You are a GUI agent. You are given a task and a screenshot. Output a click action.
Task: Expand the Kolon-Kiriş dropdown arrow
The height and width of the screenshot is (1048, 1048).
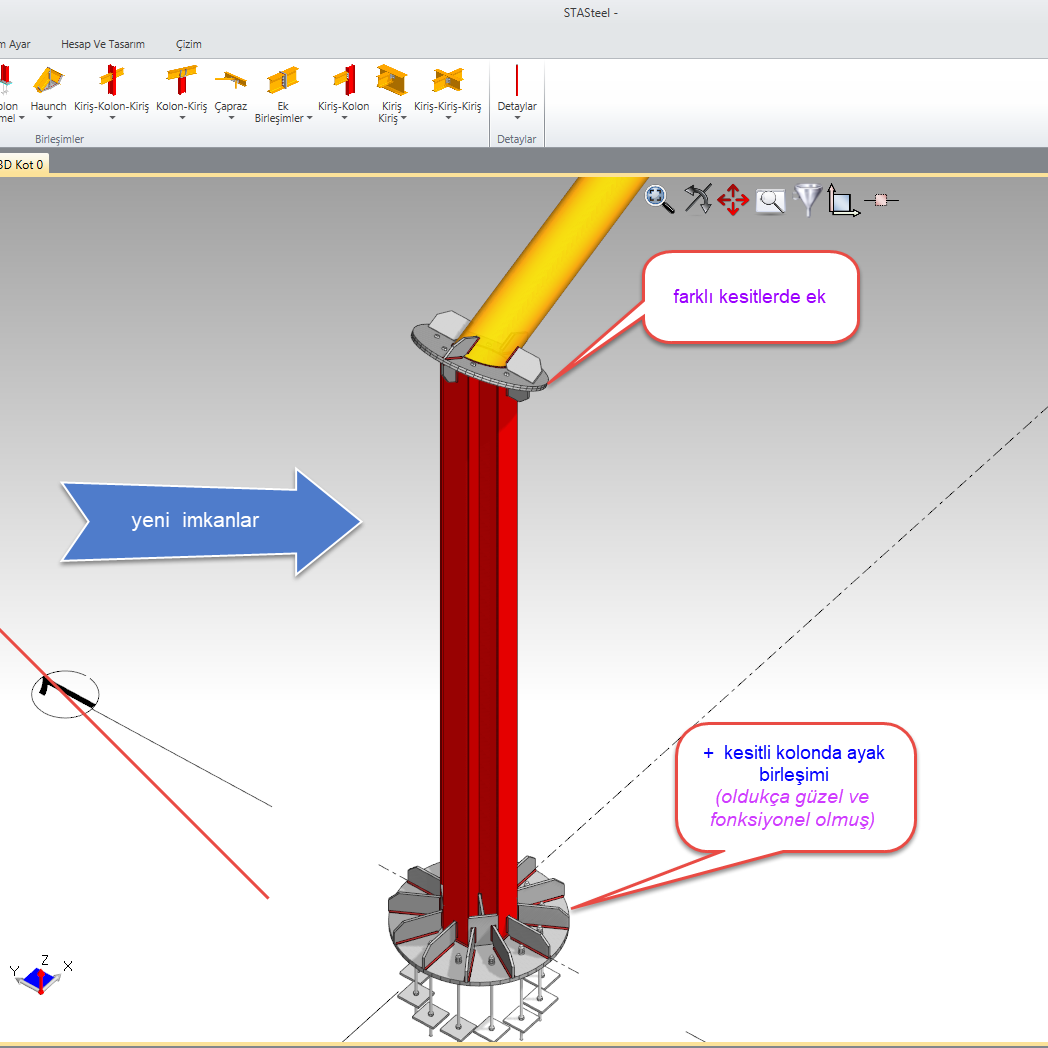(x=182, y=118)
